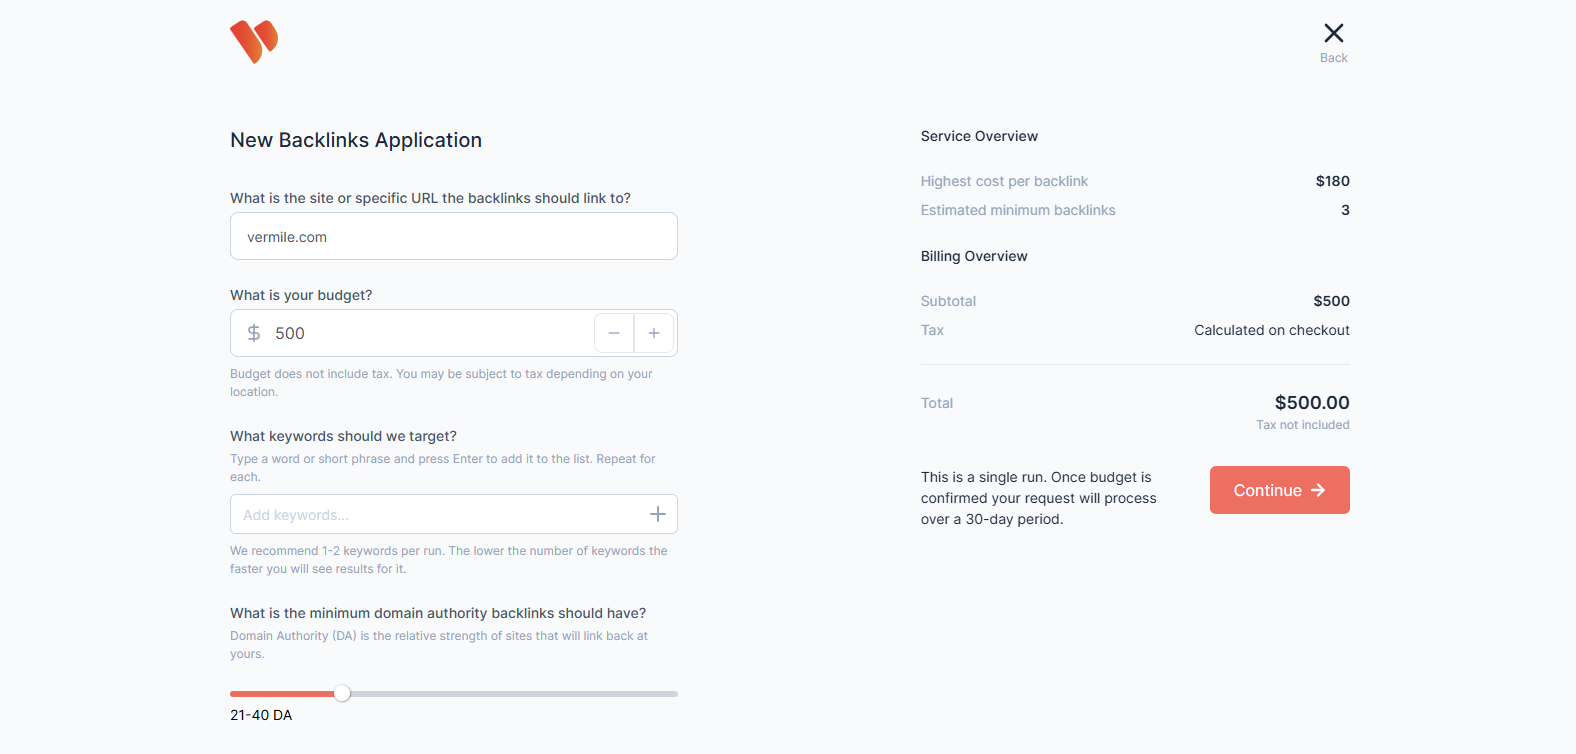Click the Vermile logo icon
Viewport: 1576px width, 754px height.
click(254, 41)
